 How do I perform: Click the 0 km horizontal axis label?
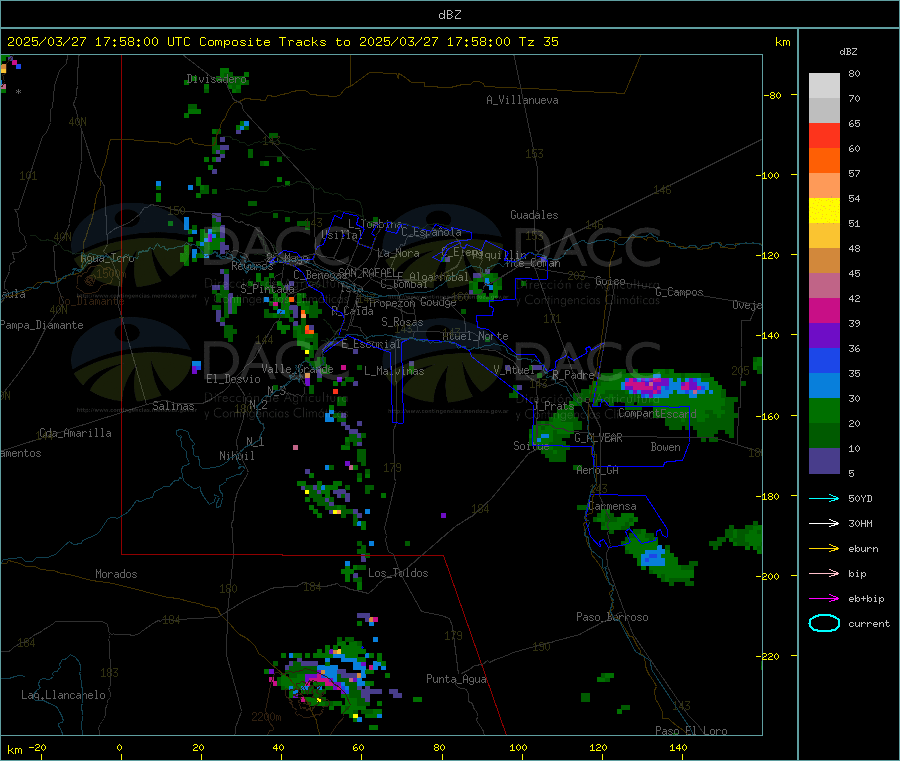tap(119, 747)
